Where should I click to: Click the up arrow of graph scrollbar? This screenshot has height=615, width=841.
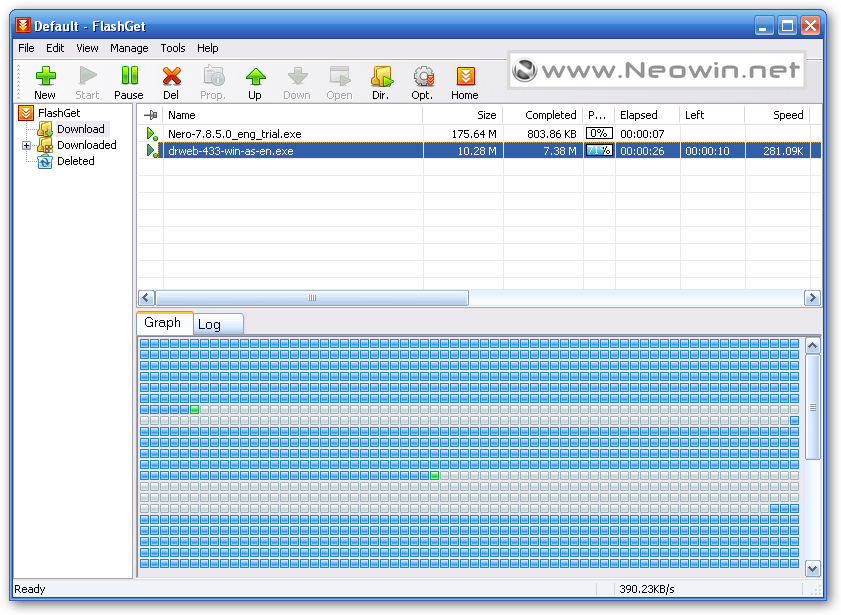point(813,346)
